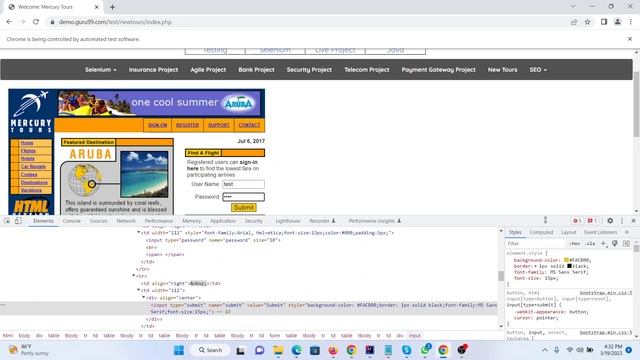
Task: Open the Chrome profile avatar
Action: point(618,22)
